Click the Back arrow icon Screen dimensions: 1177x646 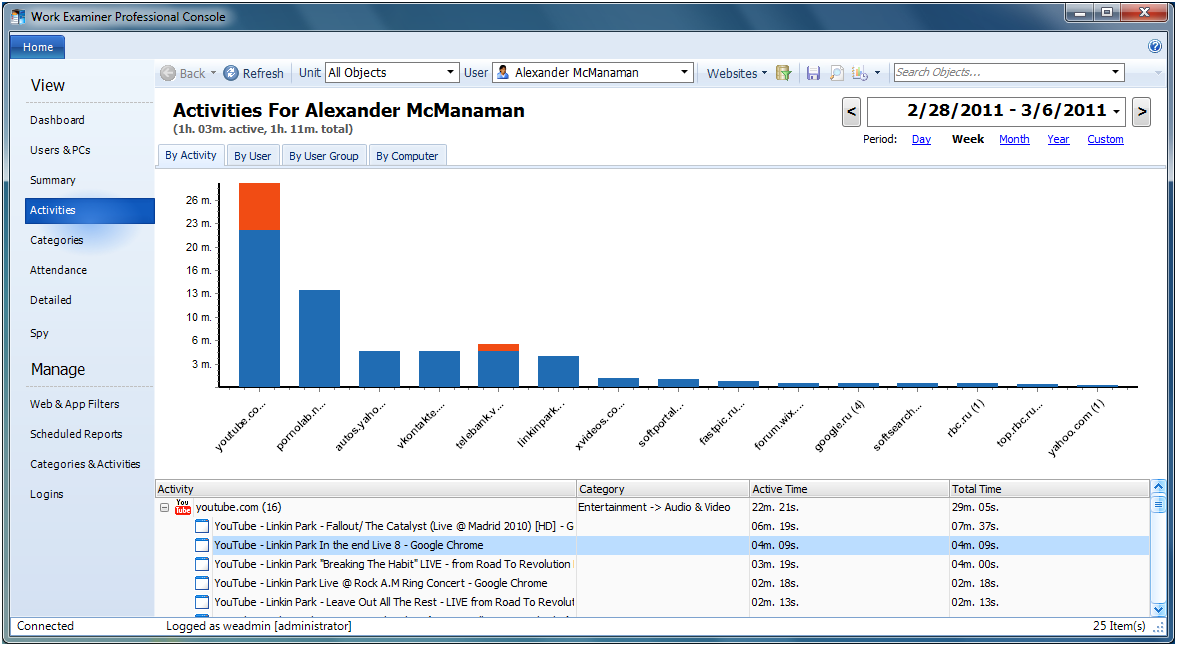[x=168, y=73]
